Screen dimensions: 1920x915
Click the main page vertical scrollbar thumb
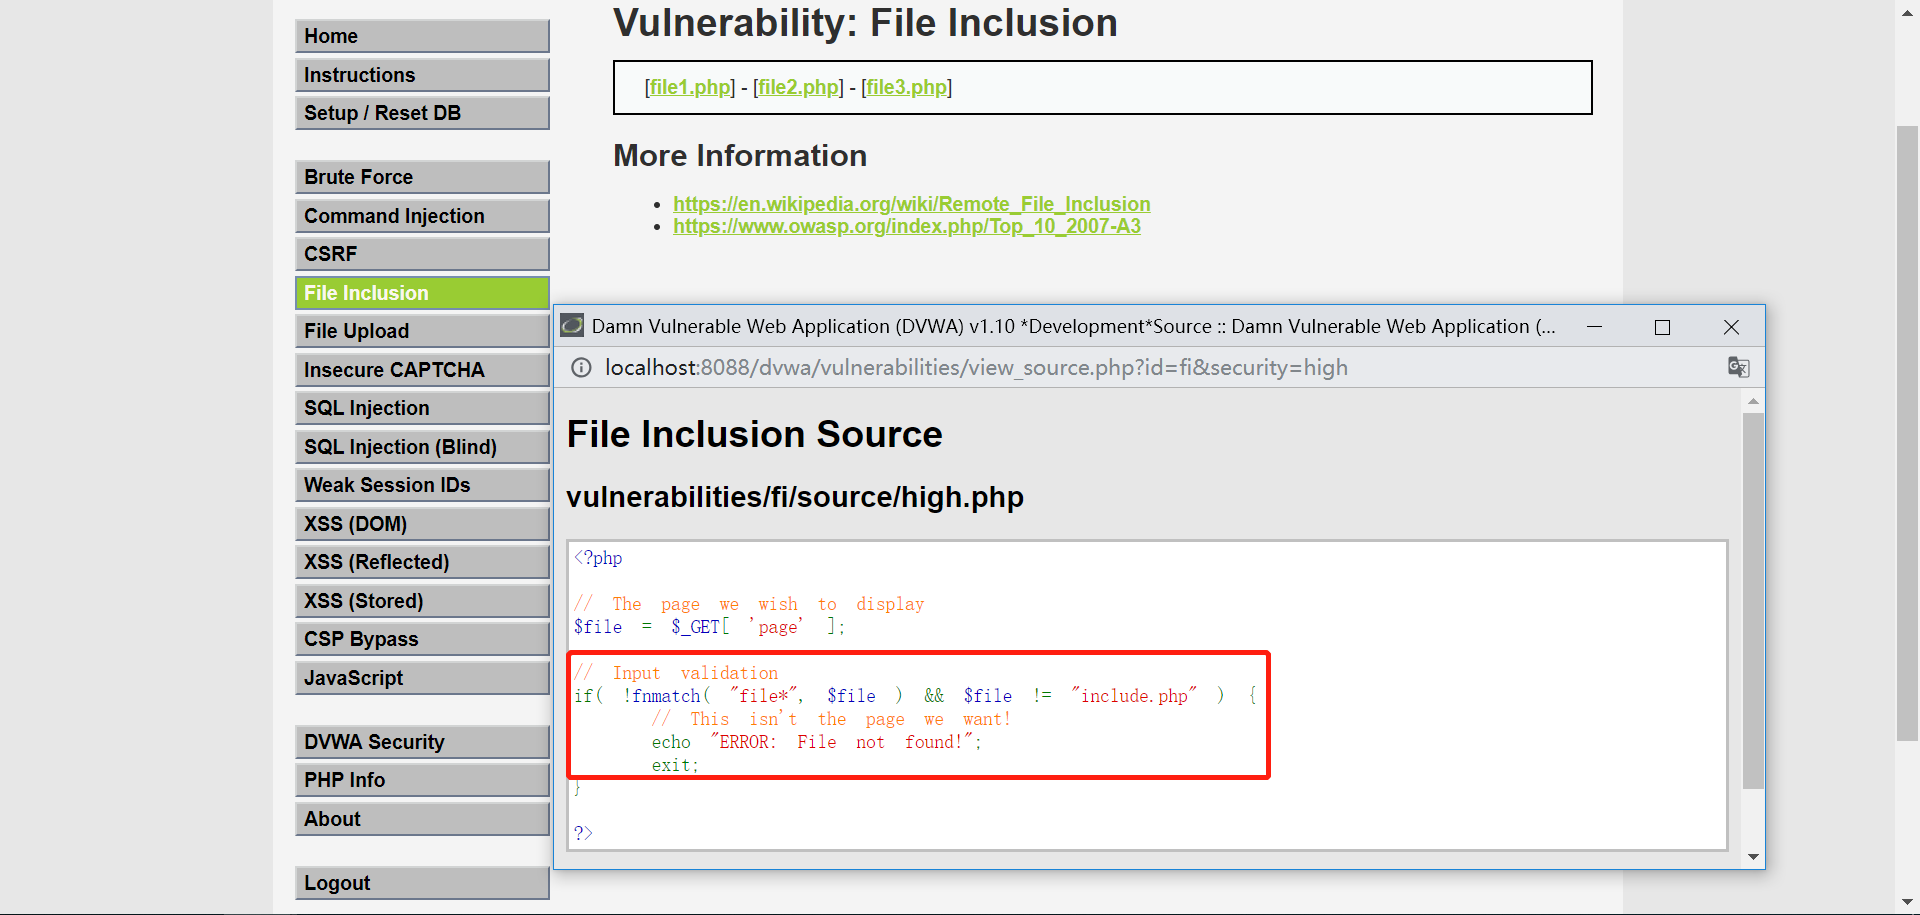click(1908, 433)
